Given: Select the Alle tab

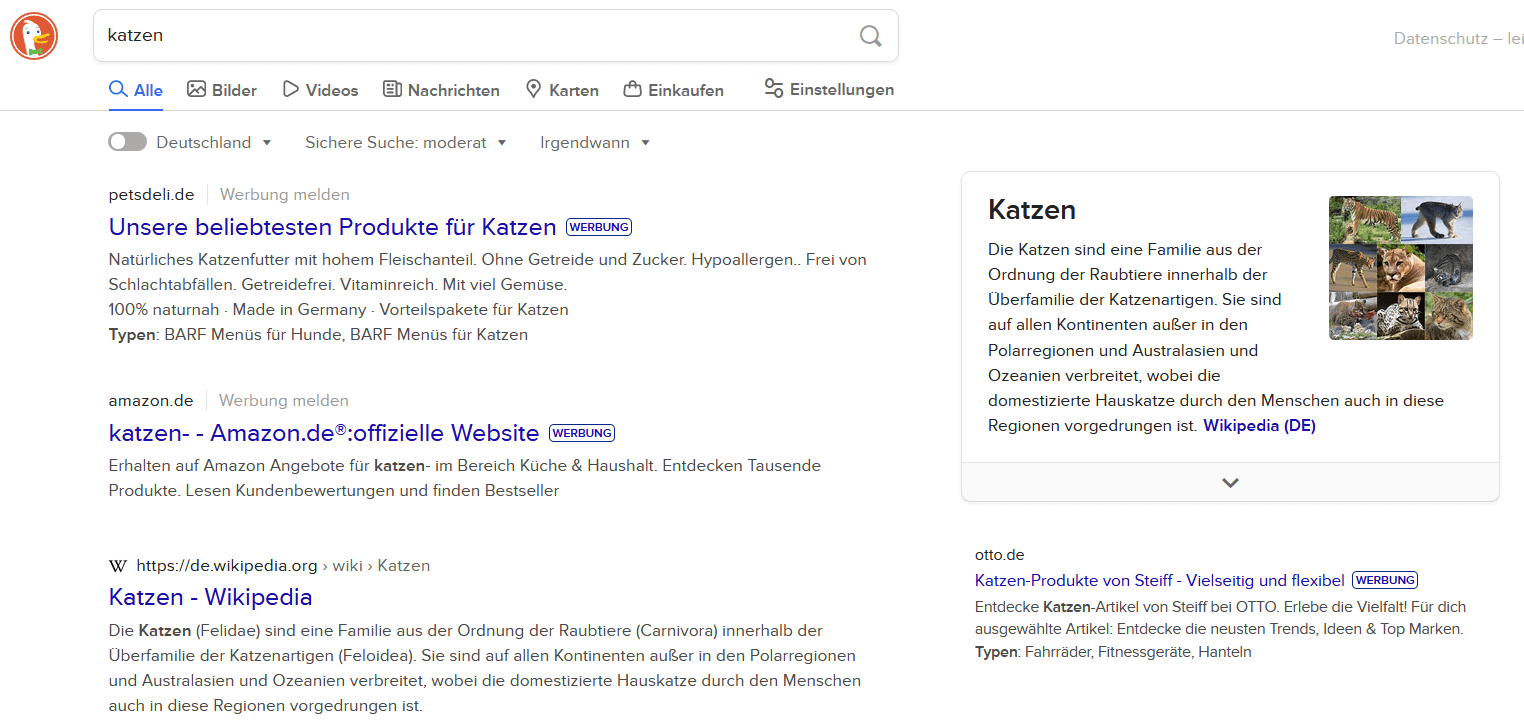Looking at the screenshot, I should [136, 90].
